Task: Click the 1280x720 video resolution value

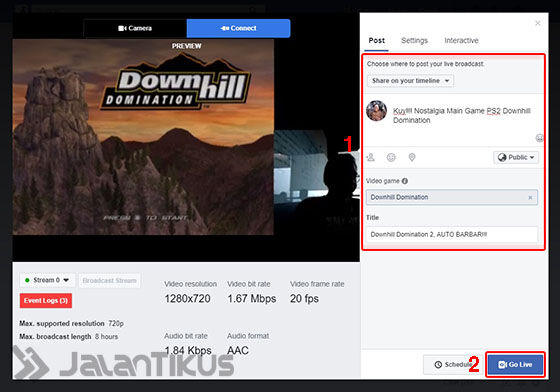Action: pyautogui.click(x=188, y=299)
